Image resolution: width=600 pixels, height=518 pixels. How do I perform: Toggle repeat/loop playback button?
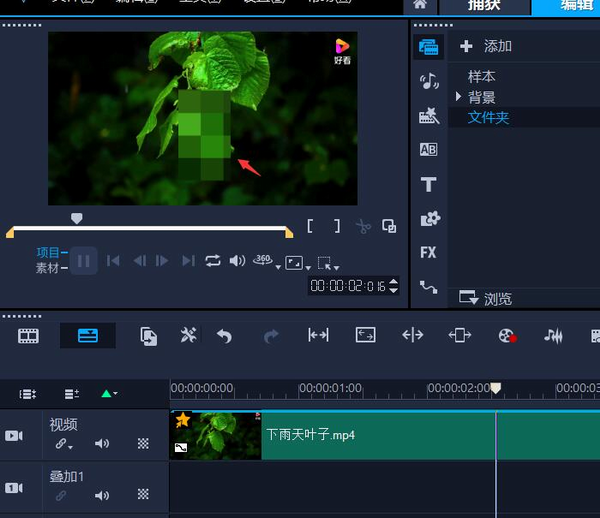[x=213, y=261]
